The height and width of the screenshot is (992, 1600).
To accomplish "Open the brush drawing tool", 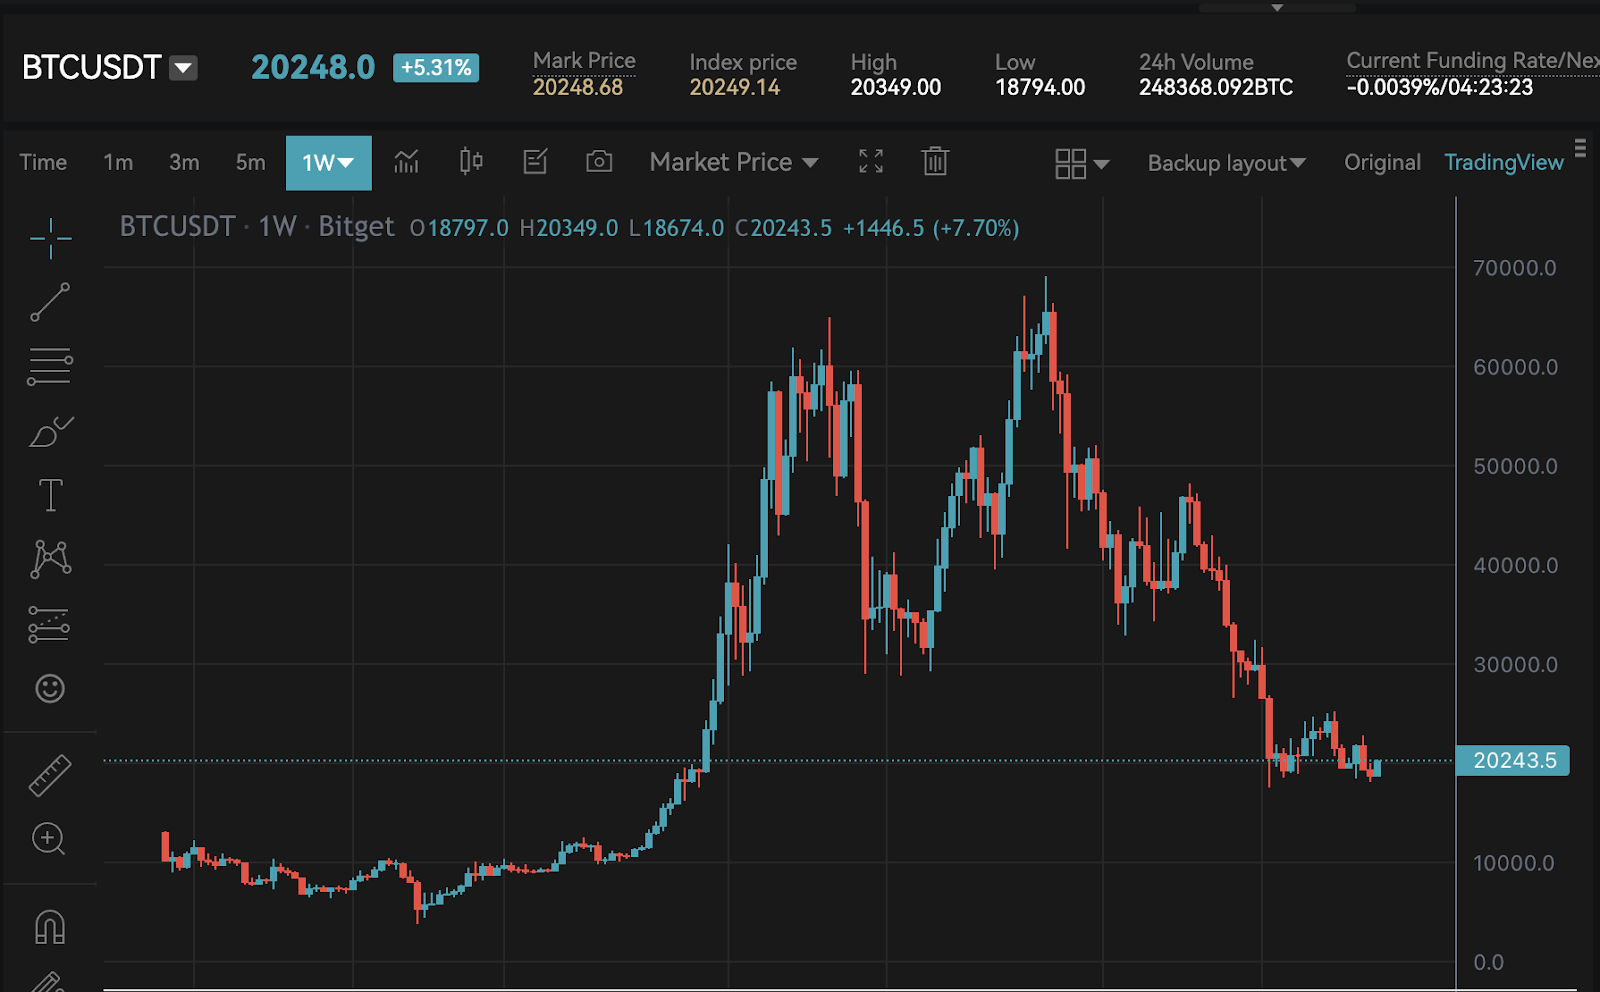I will (x=50, y=432).
